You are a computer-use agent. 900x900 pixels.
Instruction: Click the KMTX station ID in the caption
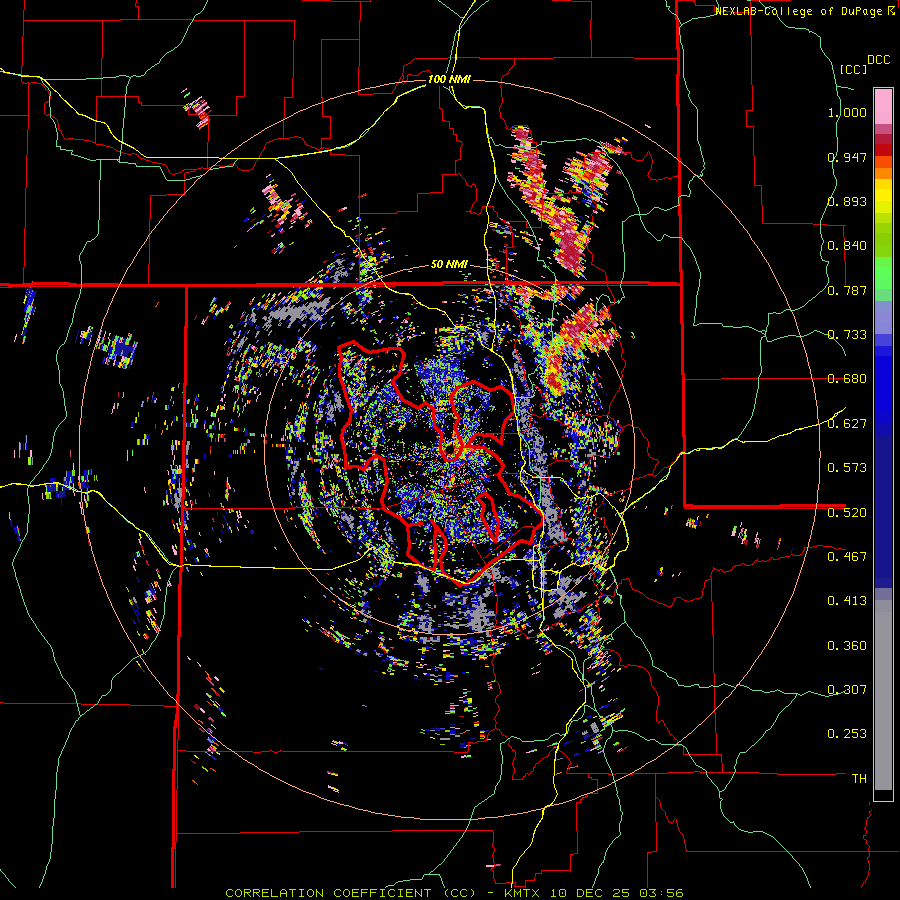(524, 893)
